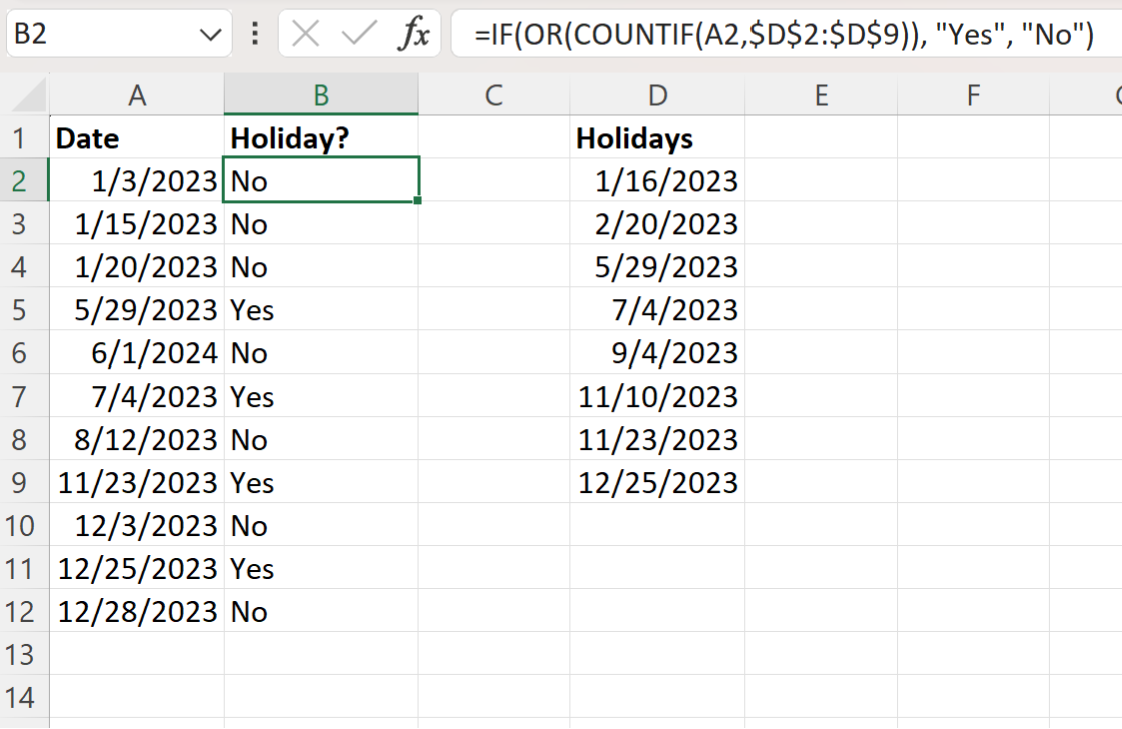Select row header 5
The width and height of the screenshot is (1122, 729).
click(23, 310)
